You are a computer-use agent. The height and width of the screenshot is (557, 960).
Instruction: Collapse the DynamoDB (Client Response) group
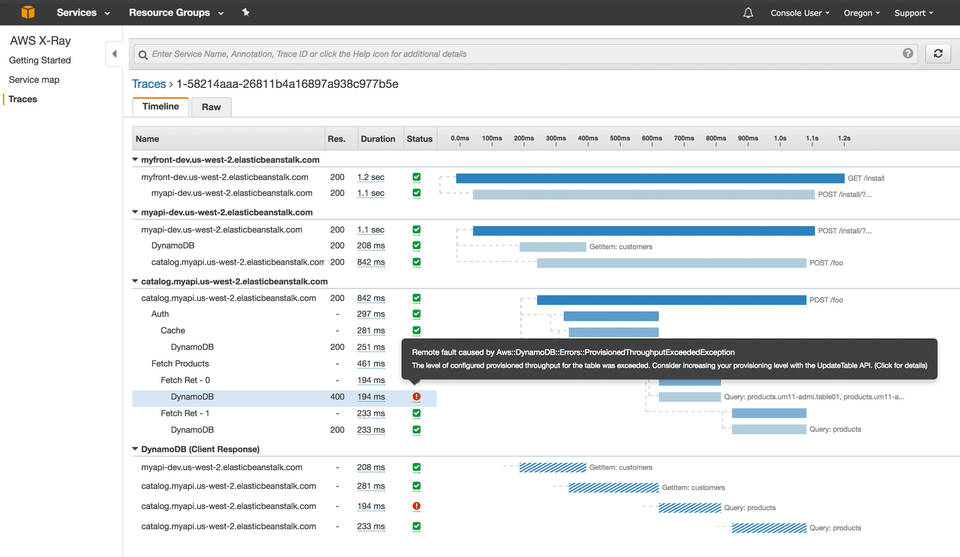click(x=136, y=450)
